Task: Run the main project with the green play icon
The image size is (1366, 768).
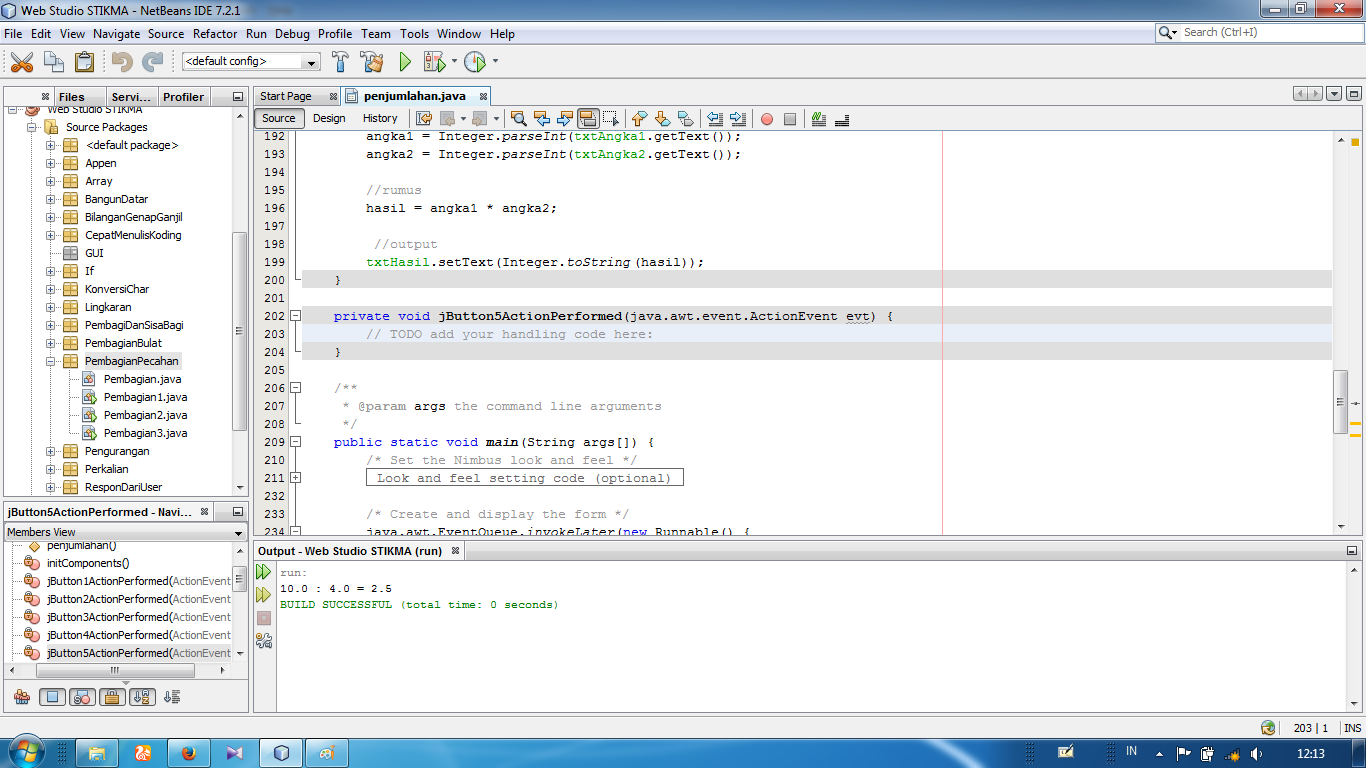Action: click(405, 61)
